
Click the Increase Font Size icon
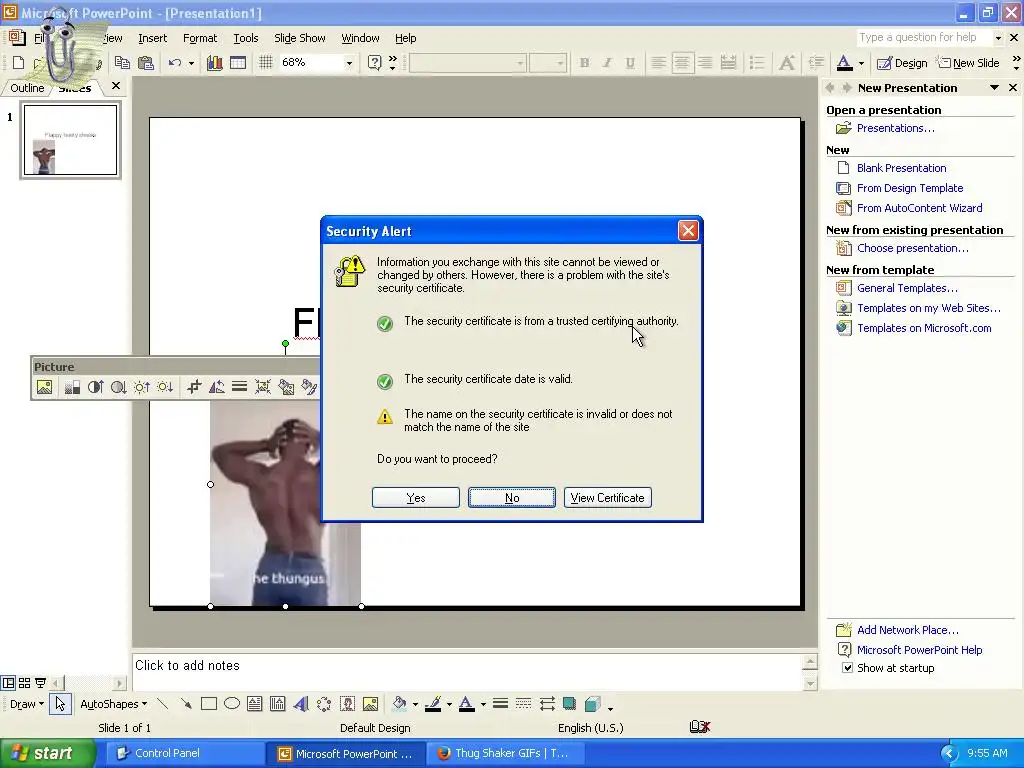(x=786, y=63)
